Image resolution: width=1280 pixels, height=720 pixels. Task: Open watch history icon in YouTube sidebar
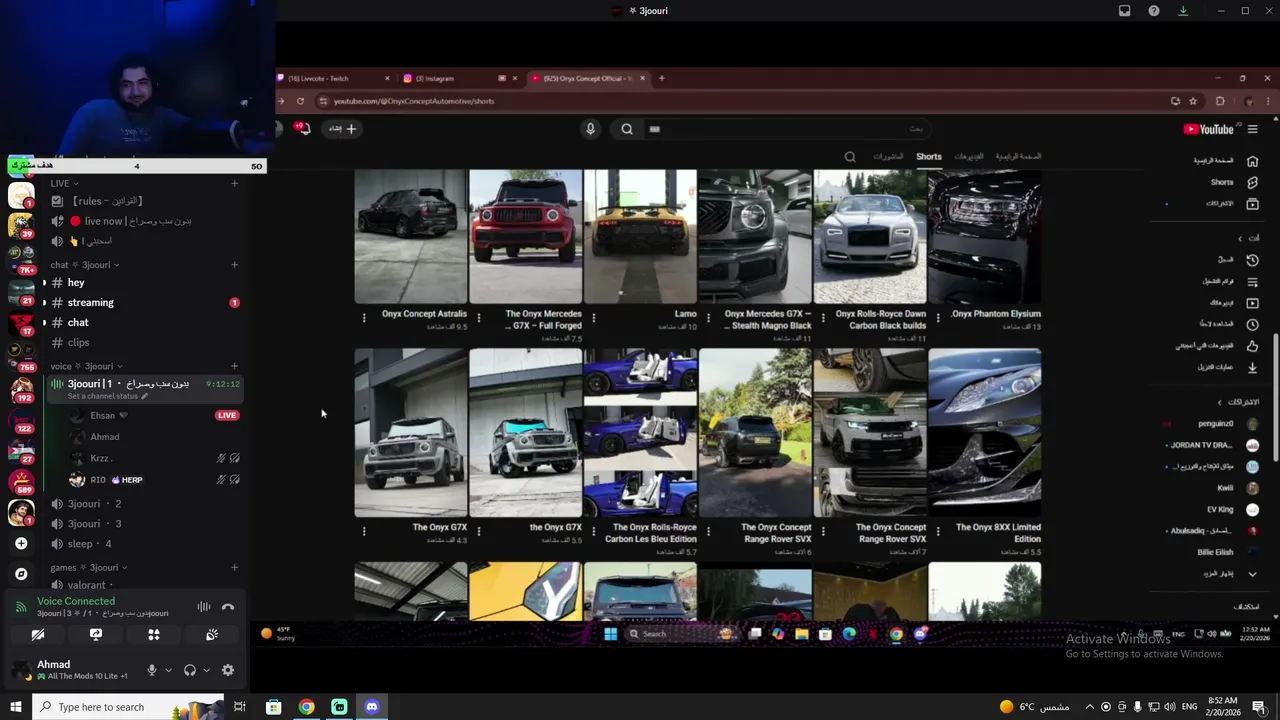point(1252,260)
